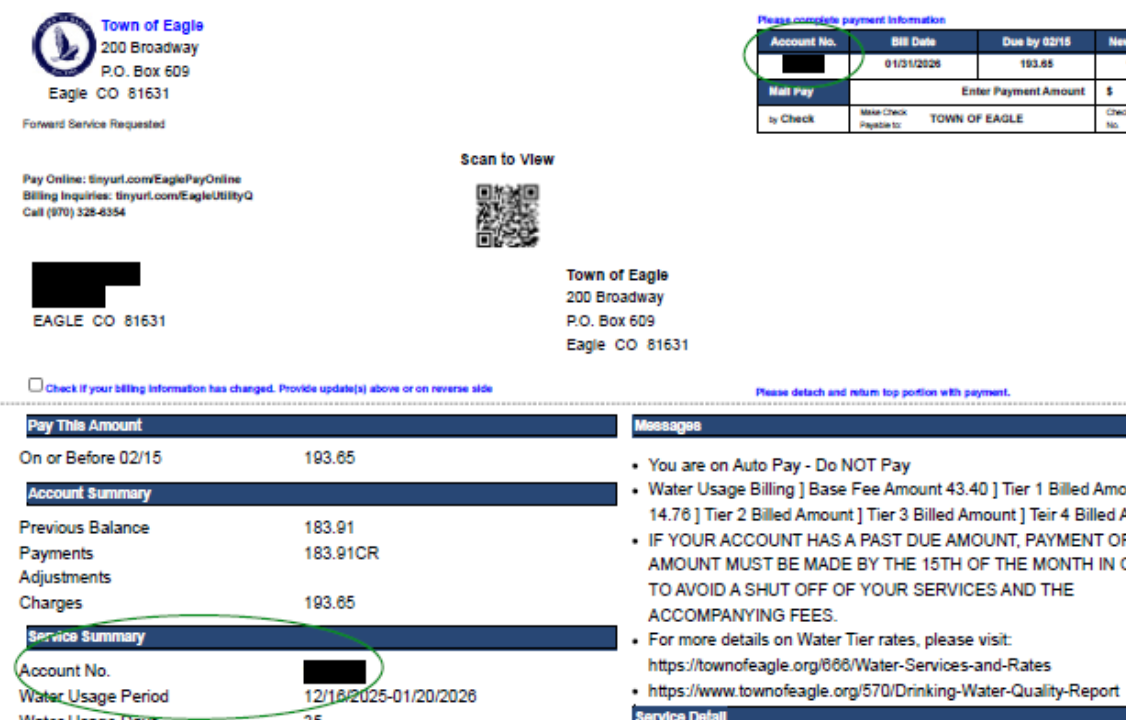This screenshot has width=1126, height=720.
Task: Click the Pay Online tinyurl text
Action: [132, 179]
